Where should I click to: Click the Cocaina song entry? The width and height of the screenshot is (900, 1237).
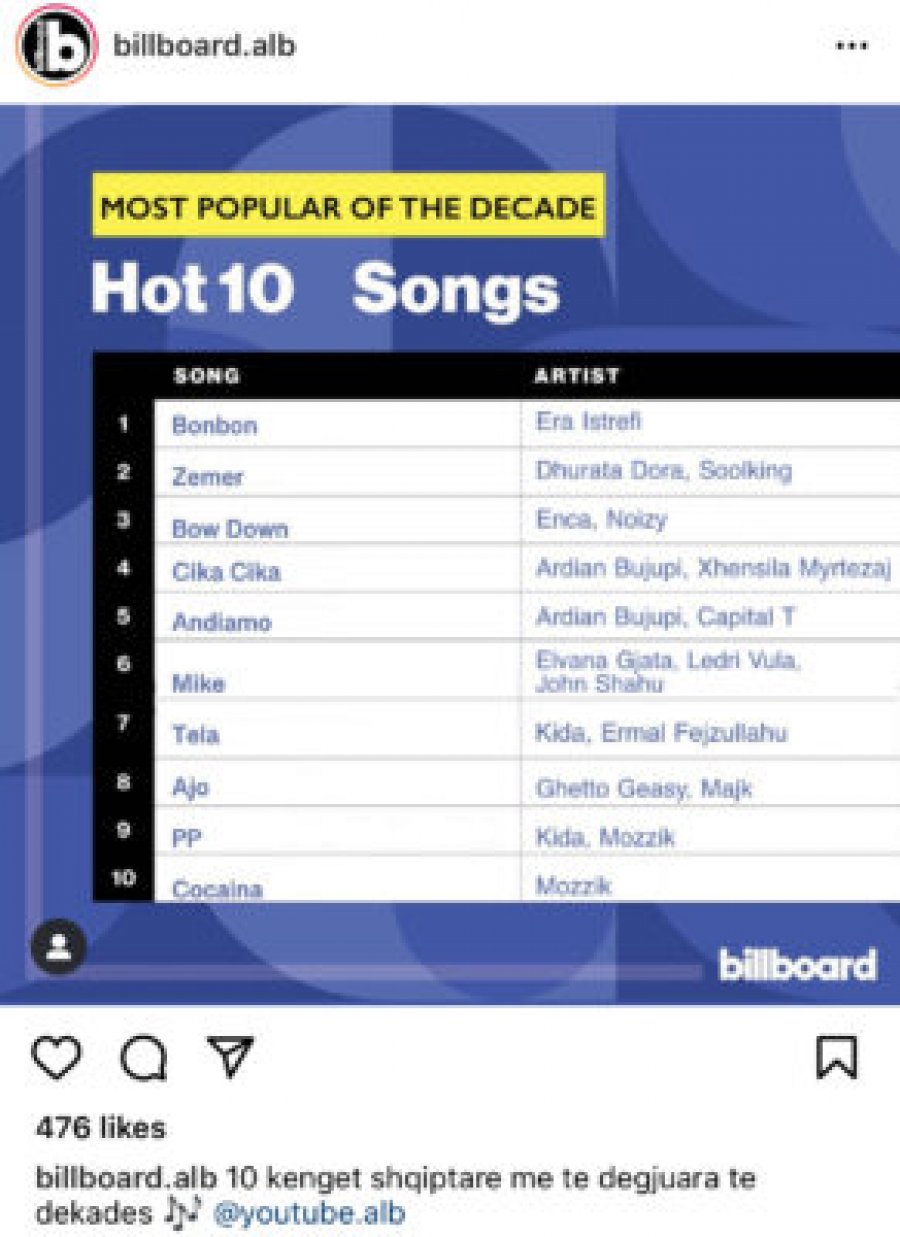pos(217,888)
